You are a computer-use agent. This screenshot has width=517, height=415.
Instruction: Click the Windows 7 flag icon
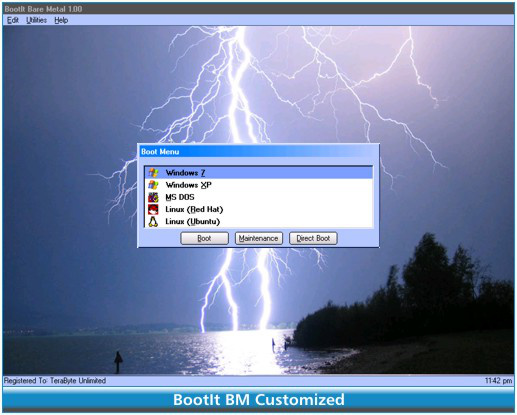153,173
